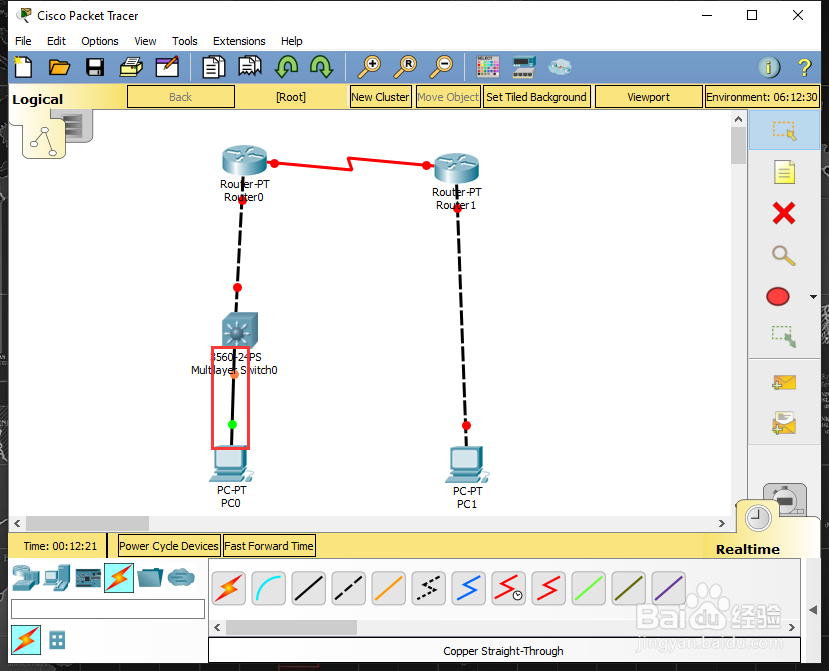Choose the Serial DCE cable with clock
829x671 pixels.
pyautogui.click(x=508, y=588)
